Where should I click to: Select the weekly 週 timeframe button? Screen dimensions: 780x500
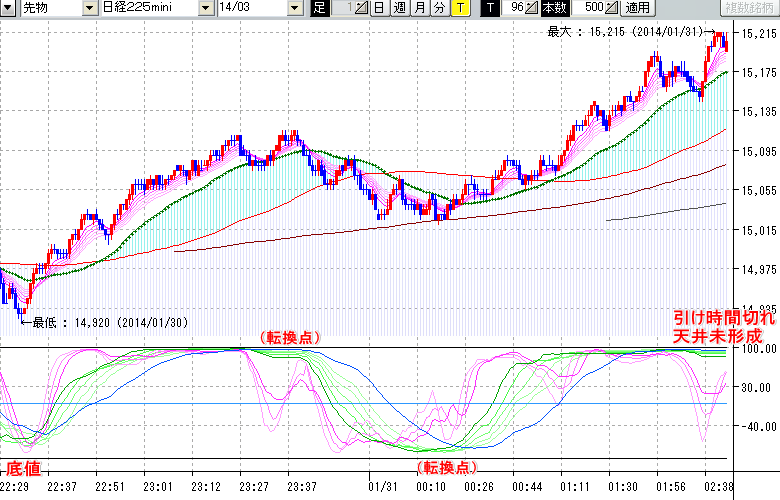pos(399,8)
